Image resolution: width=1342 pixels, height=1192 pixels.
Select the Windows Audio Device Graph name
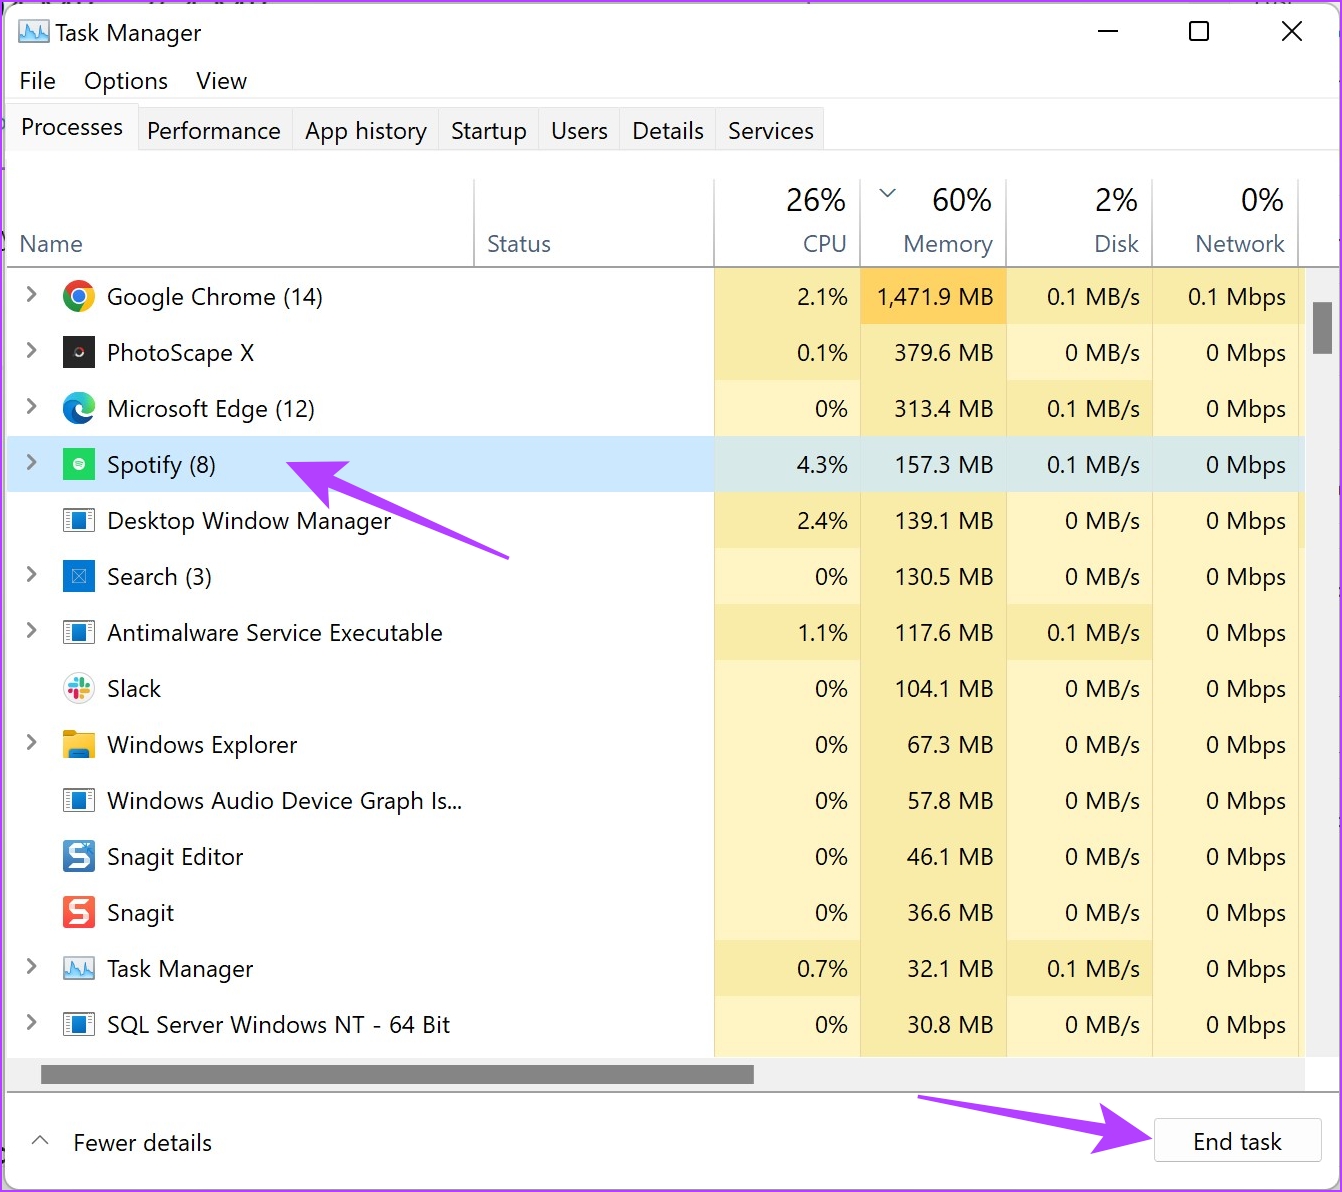(284, 801)
